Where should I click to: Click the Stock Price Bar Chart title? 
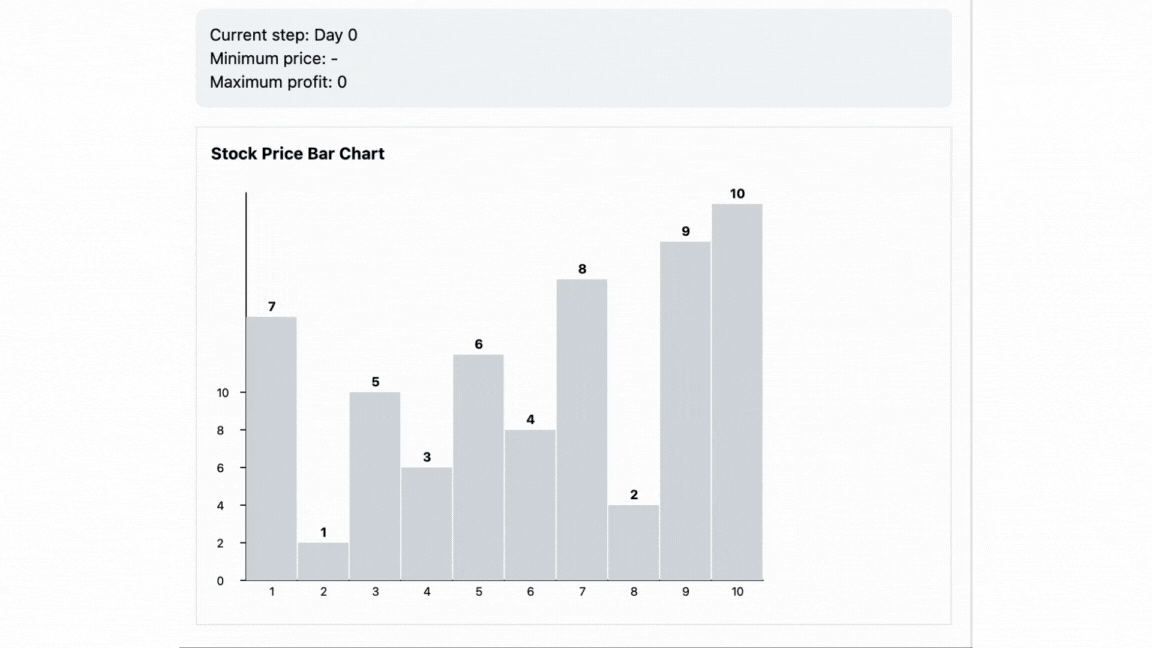tap(298, 154)
